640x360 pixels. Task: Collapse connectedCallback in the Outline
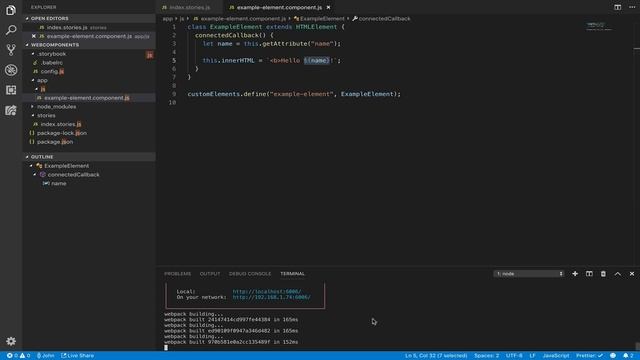[35, 175]
